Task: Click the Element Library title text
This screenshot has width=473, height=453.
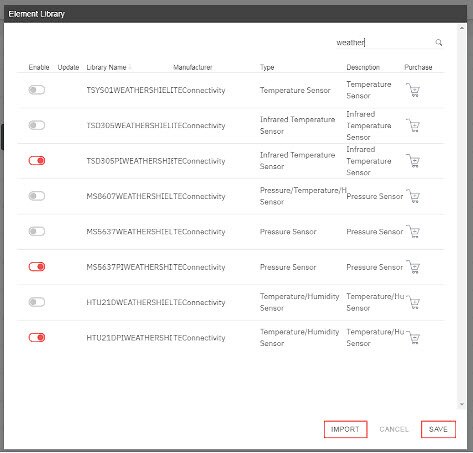Action: pos(36,14)
